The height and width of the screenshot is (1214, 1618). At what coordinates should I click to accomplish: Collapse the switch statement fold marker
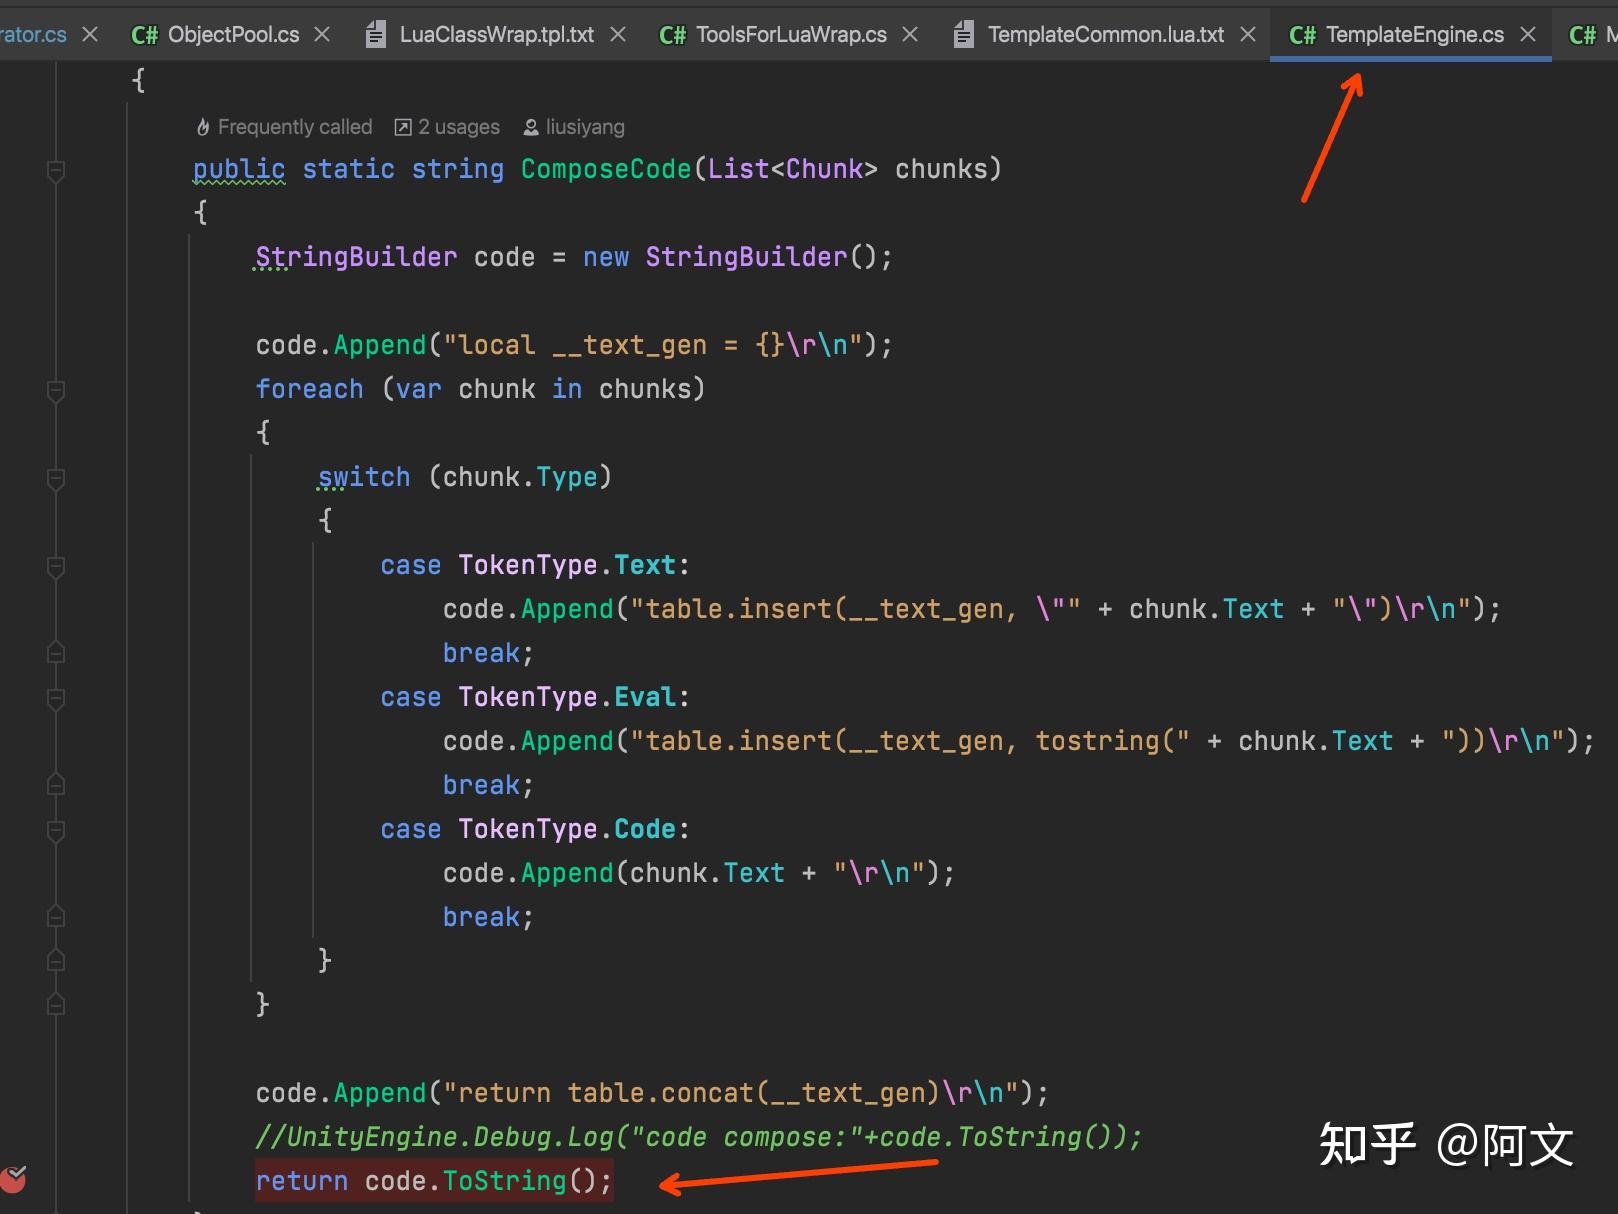[x=56, y=479]
